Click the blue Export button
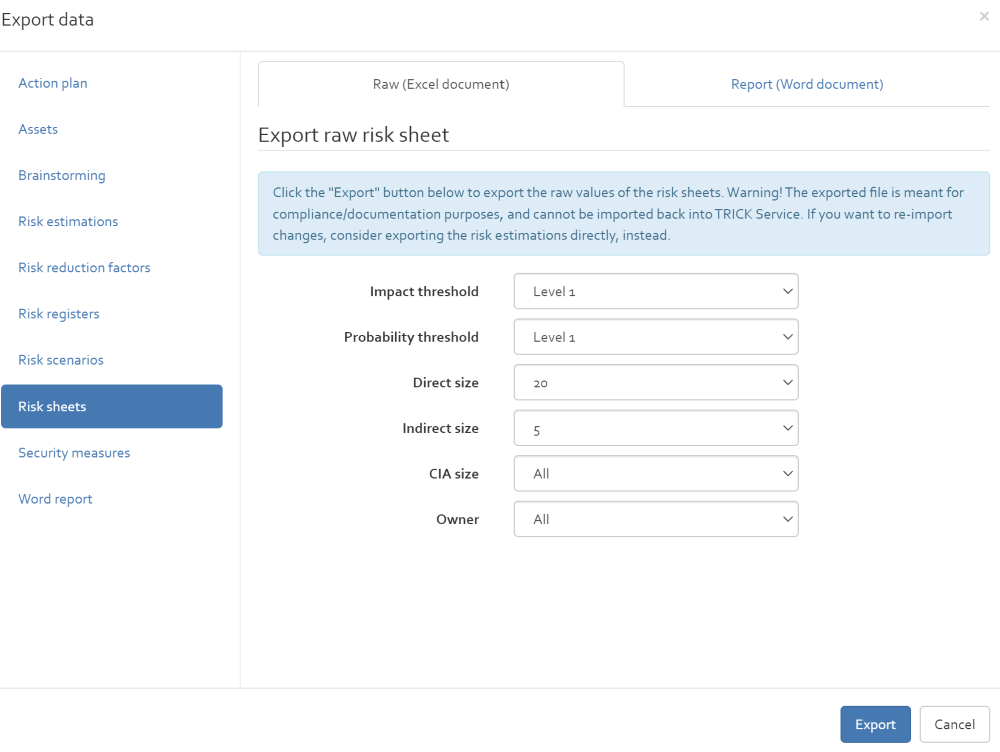The height and width of the screenshot is (752, 1000). [x=875, y=725]
